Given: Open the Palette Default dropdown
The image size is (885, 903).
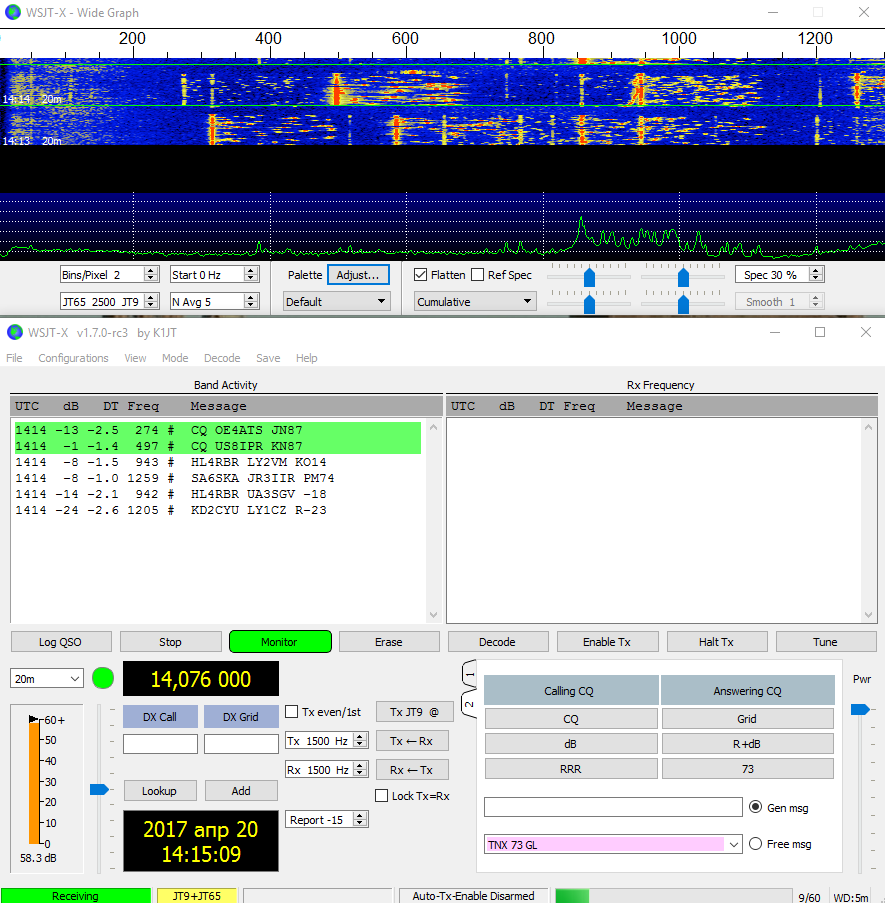Looking at the screenshot, I should (337, 301).
